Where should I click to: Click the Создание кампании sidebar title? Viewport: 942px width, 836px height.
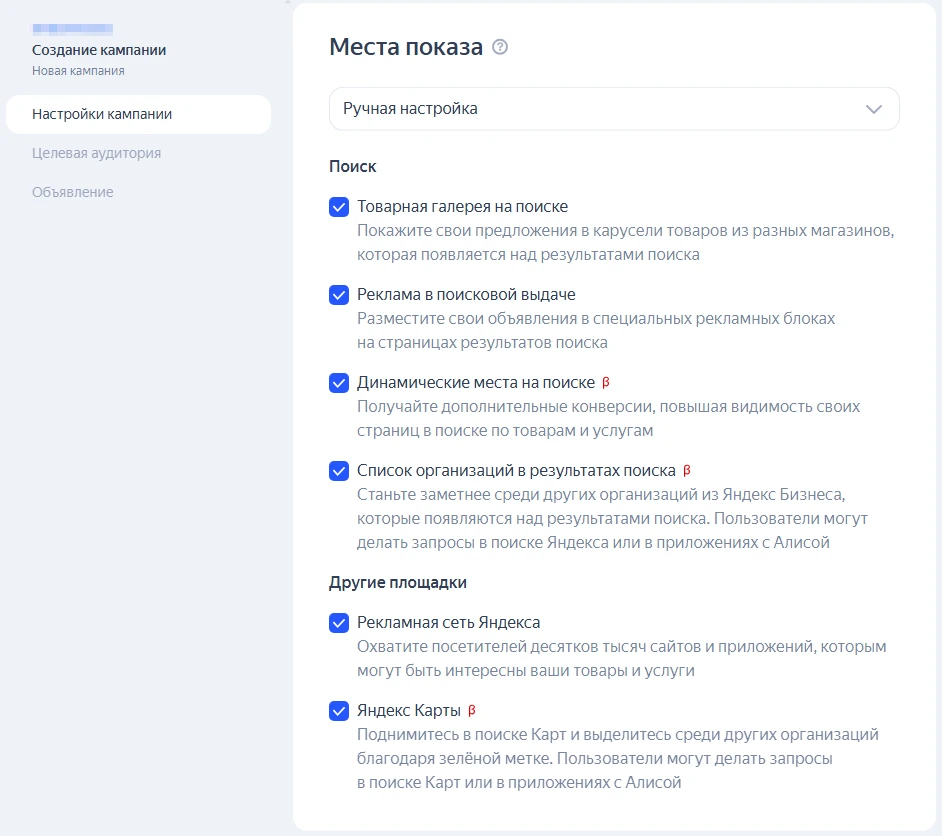pyautogui.click(x=99, y=50)
